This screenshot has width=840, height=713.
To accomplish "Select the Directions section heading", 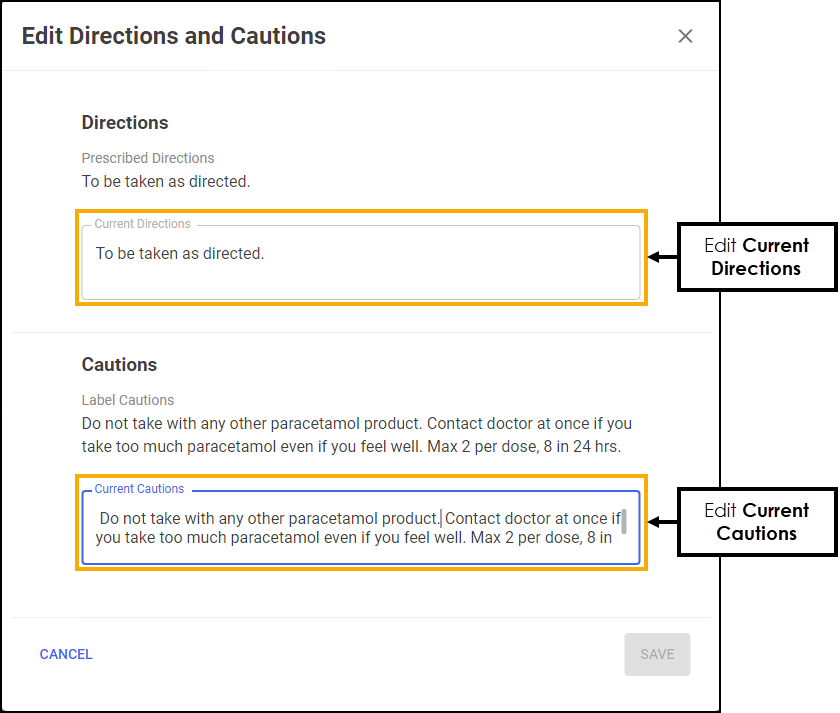I will click(125, 123).
